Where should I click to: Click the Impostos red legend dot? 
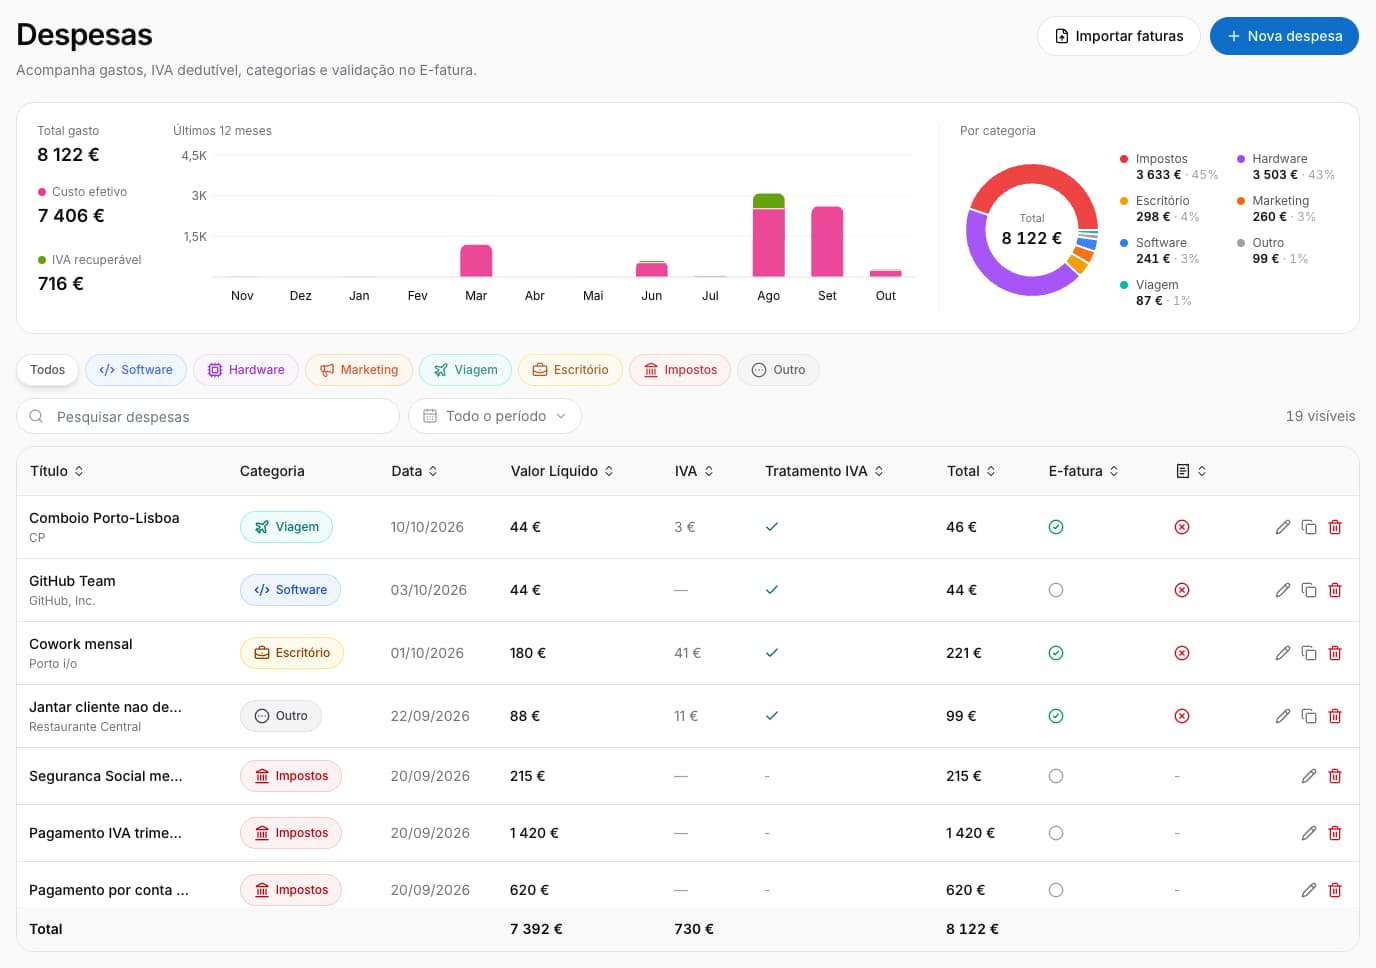coord(1124,159)
